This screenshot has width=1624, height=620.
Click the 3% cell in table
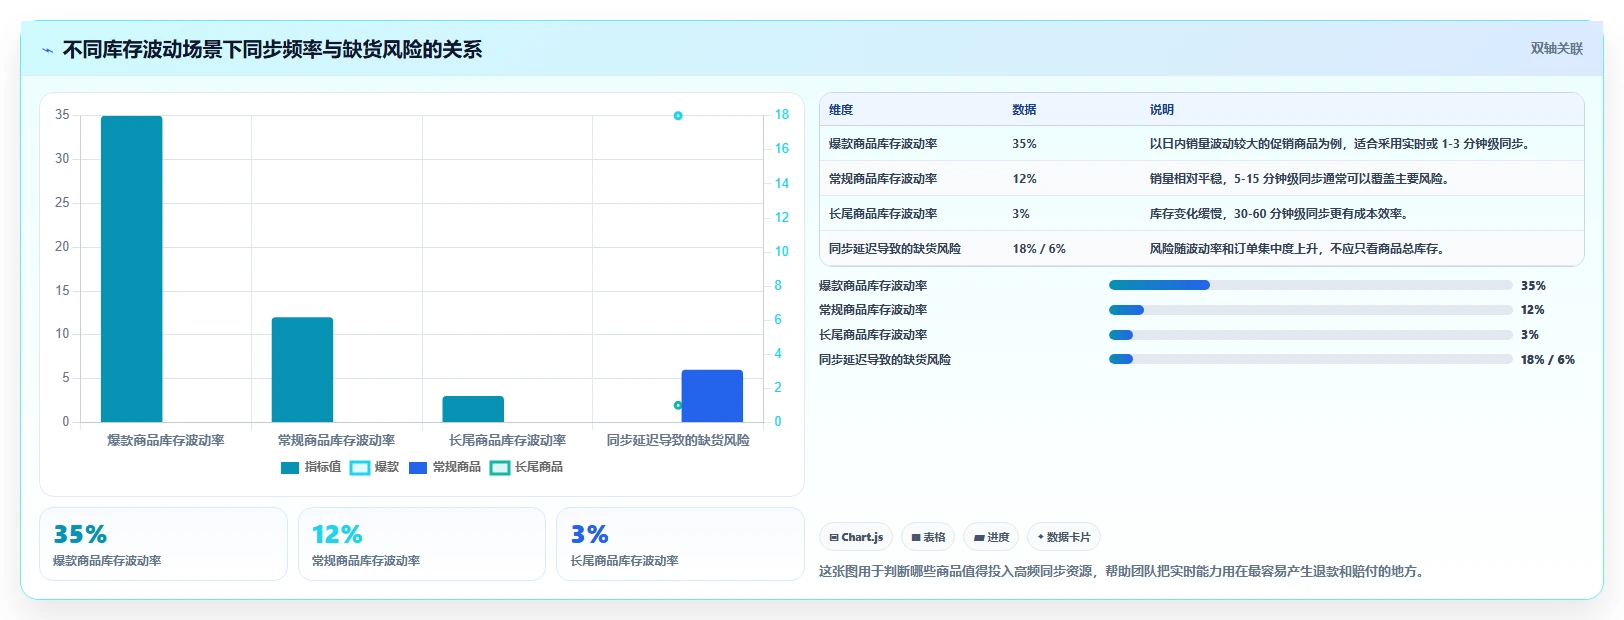coord(1021,214)
